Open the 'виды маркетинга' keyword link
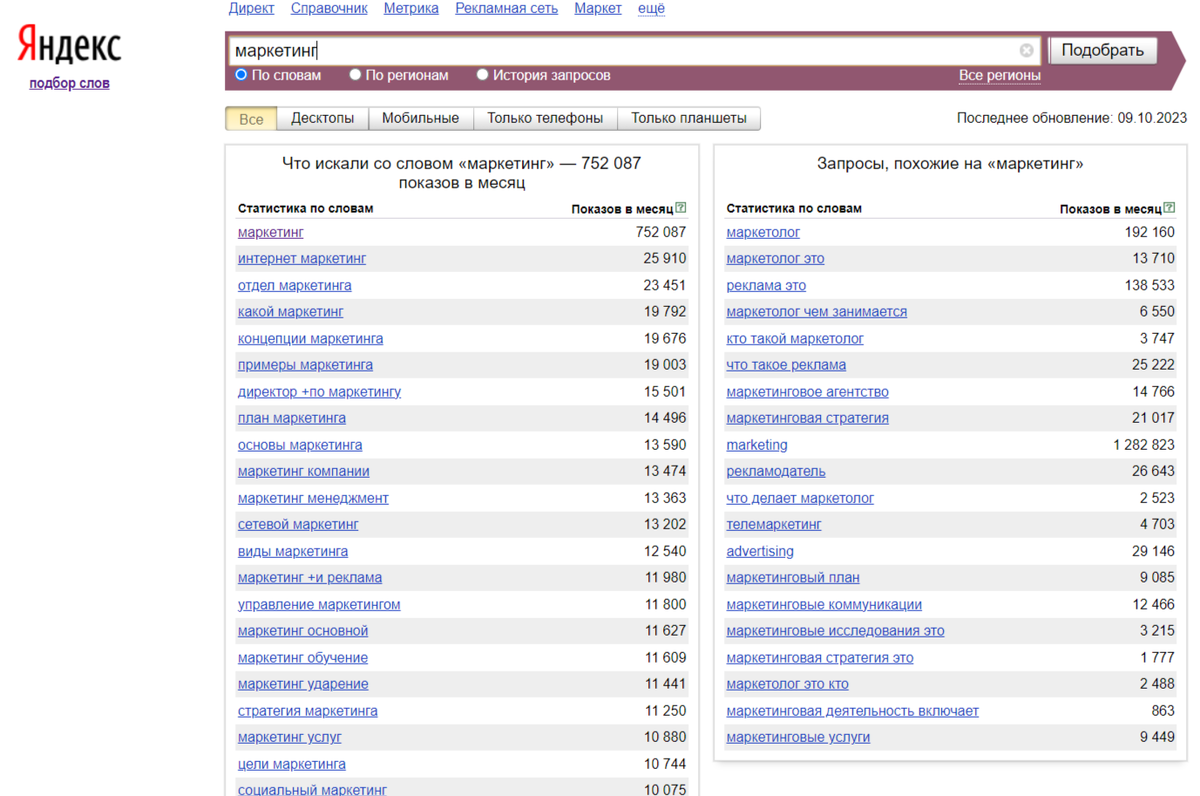 pos(293,551)
